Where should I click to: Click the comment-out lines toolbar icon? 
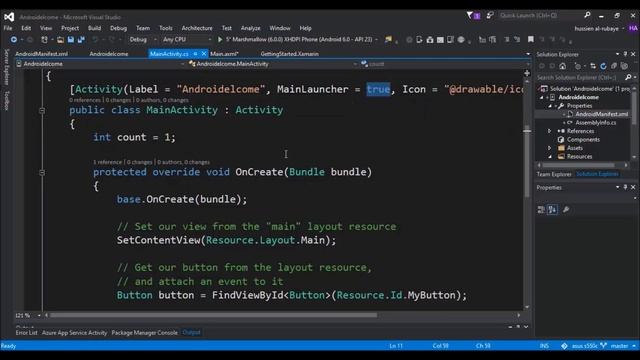[507, 40]
